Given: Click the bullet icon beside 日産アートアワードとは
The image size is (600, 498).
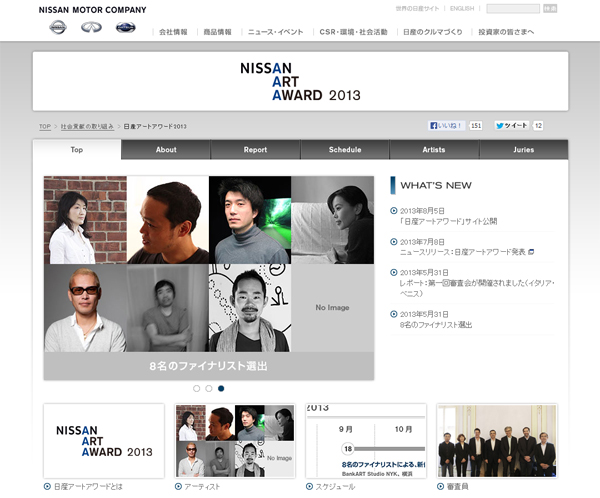Looking at the screenshot, I should coord(47,487).
